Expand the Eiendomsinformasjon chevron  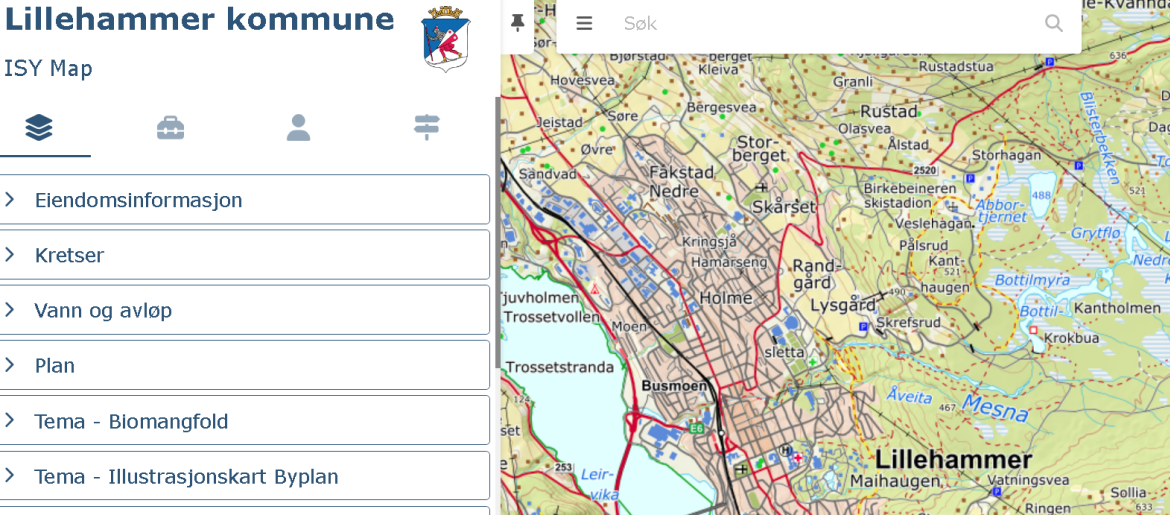point(10,199)
